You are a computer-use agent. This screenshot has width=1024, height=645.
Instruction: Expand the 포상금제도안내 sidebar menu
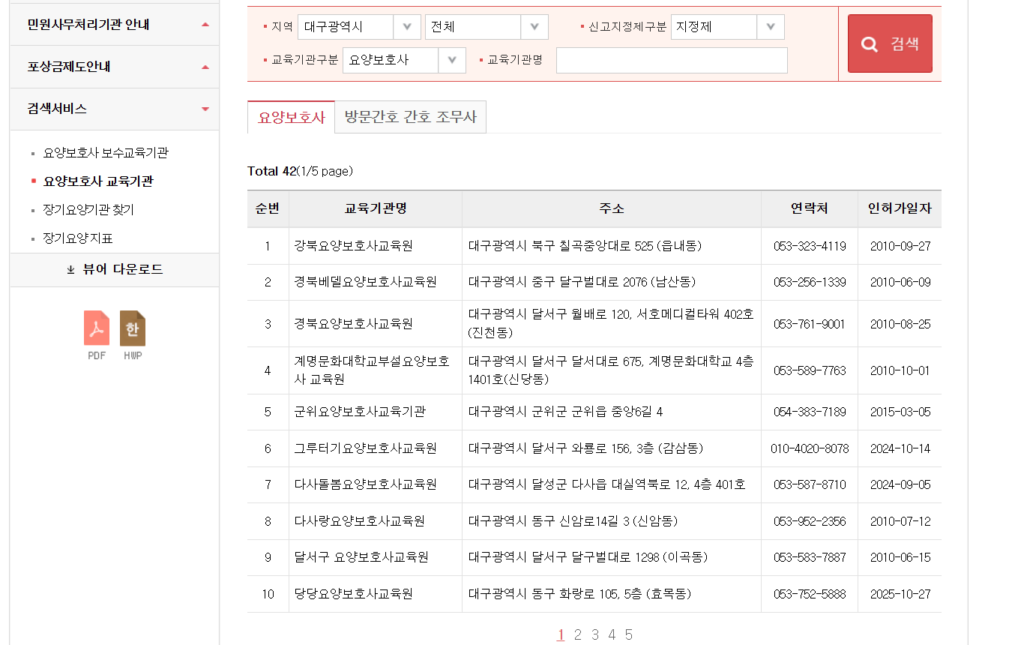tap(114, 67)
